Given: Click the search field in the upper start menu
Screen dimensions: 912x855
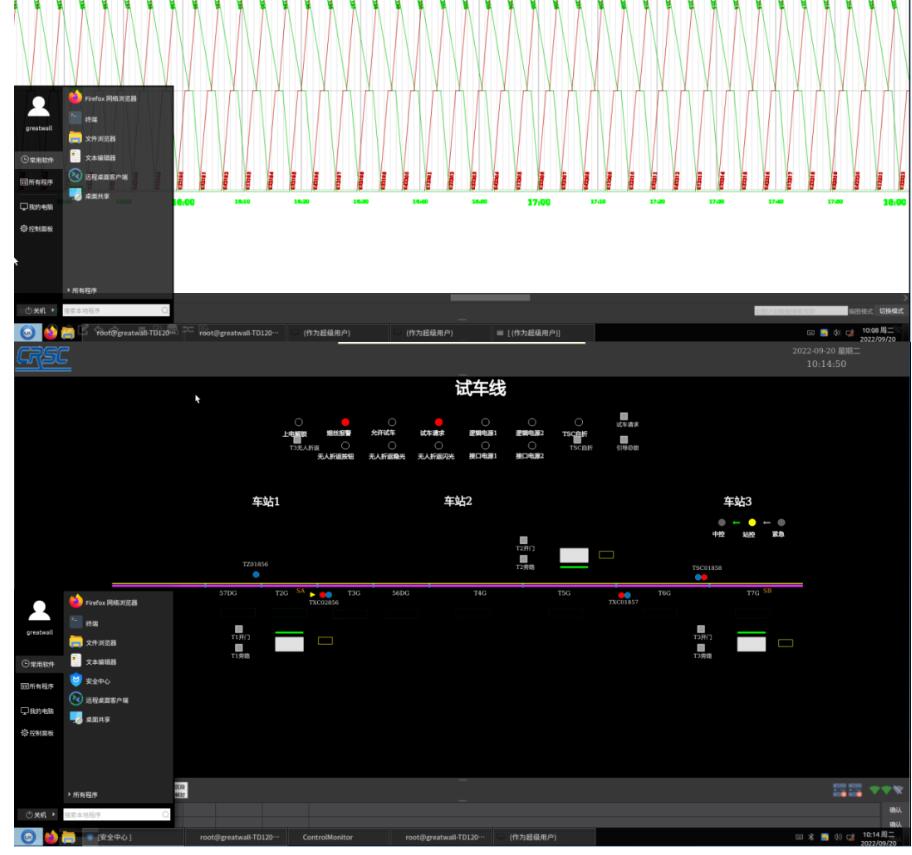Looking at the screenshot, I should [115, 311].
